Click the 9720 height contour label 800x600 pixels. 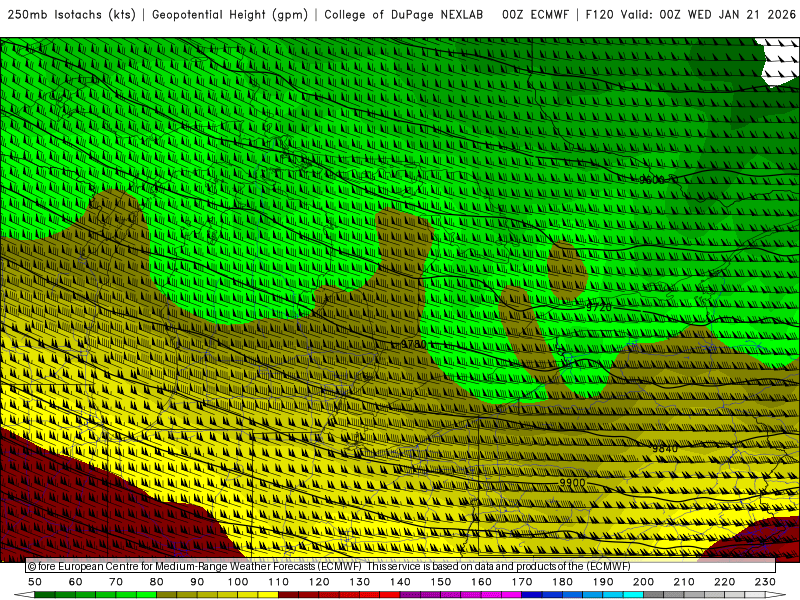coord(598,307)
